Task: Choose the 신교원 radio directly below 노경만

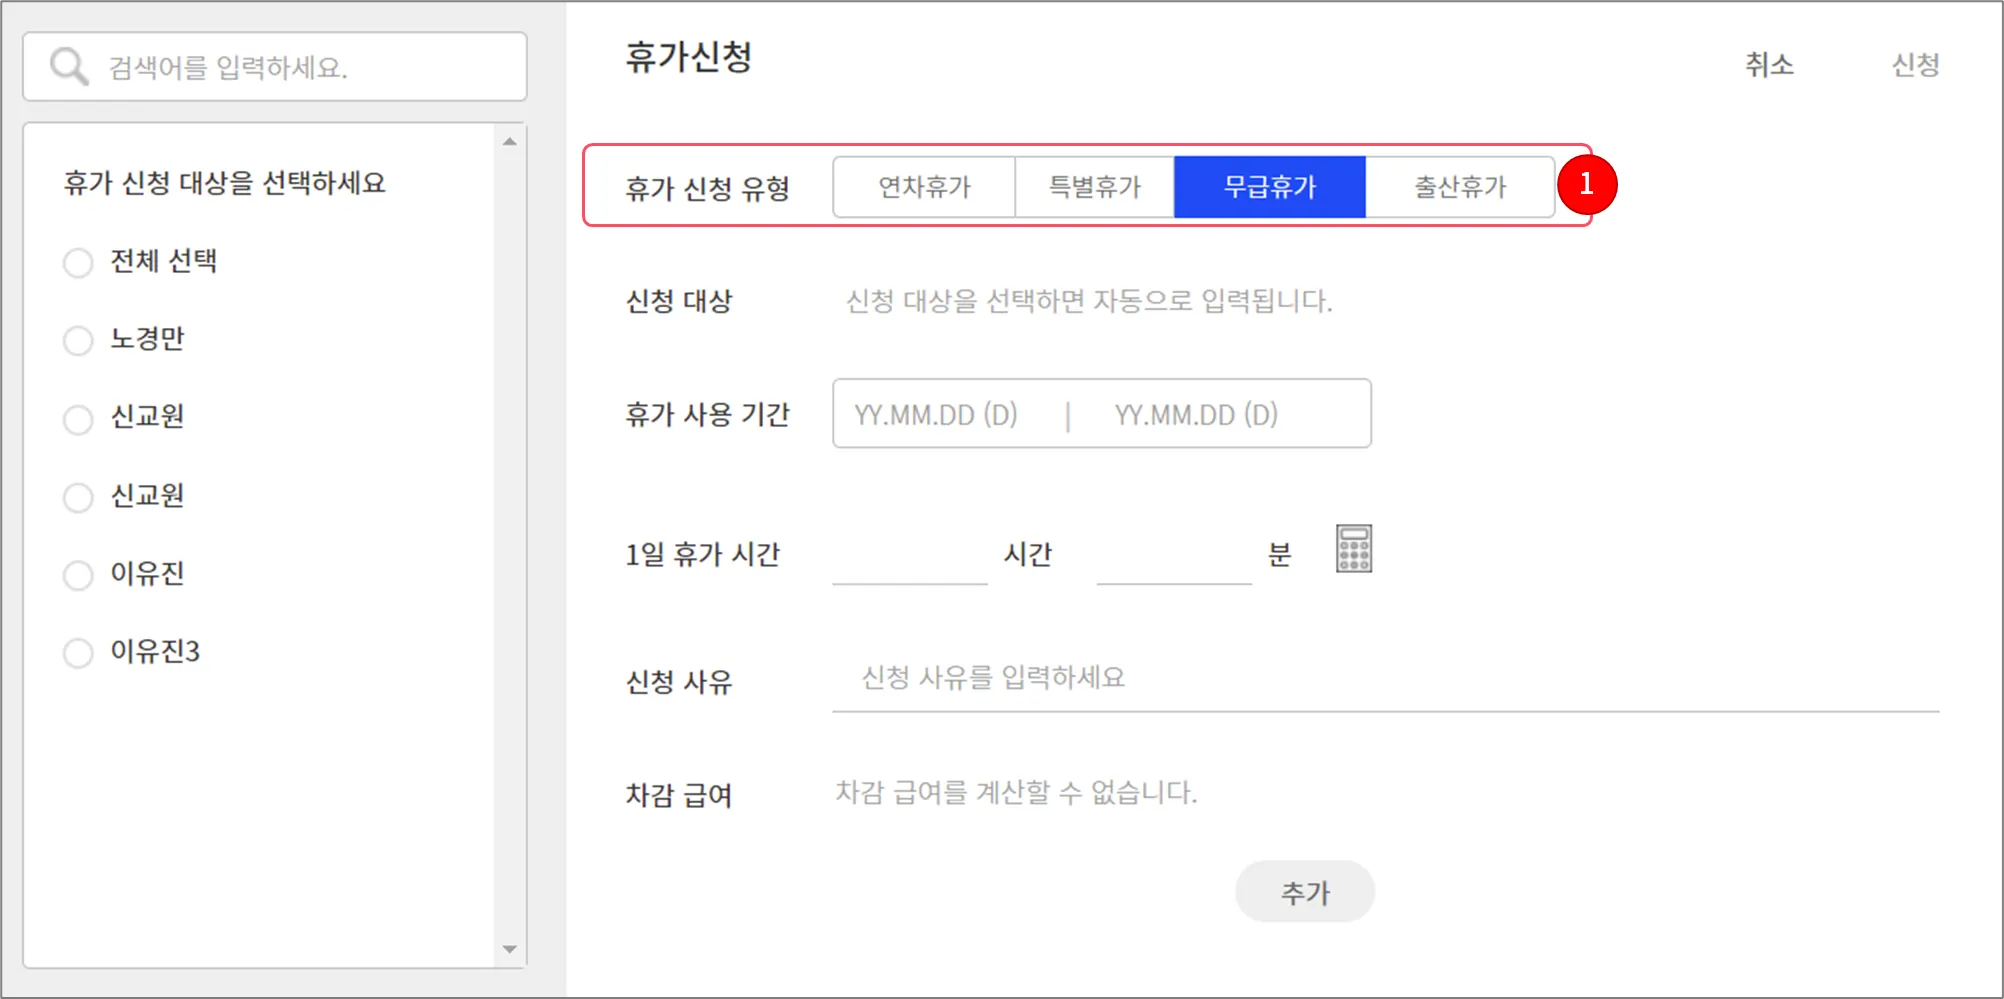Action: pos(78,419)
